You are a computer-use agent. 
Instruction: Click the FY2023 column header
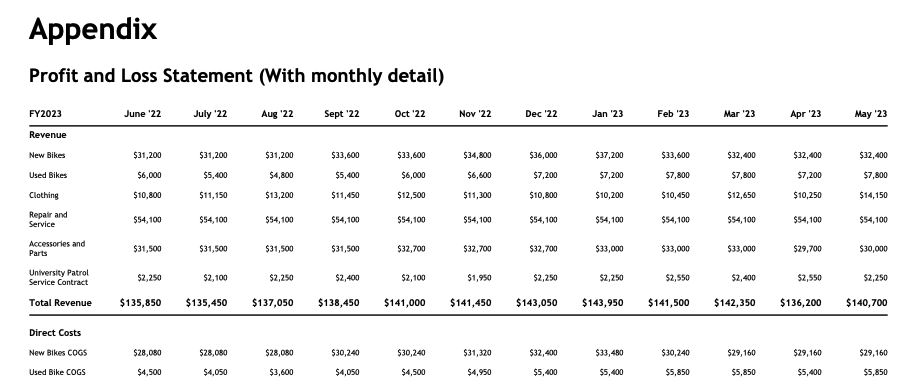45,114
